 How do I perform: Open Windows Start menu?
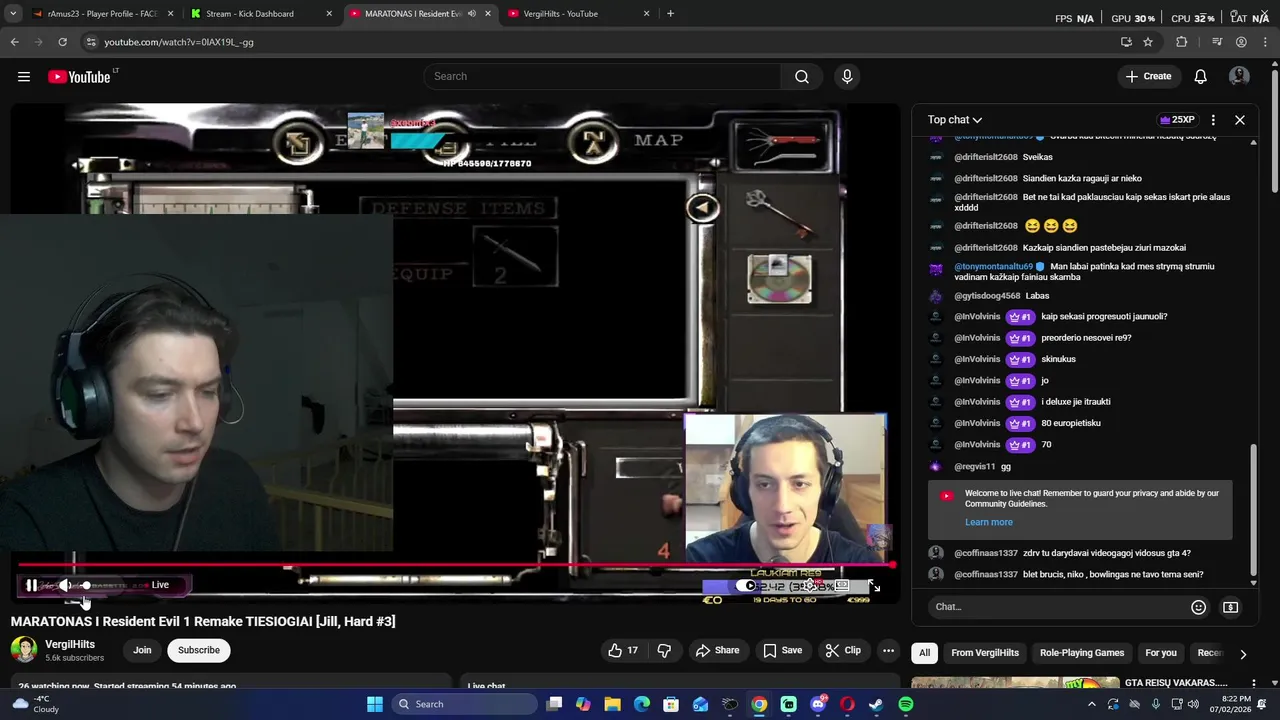tap(374, 704)
